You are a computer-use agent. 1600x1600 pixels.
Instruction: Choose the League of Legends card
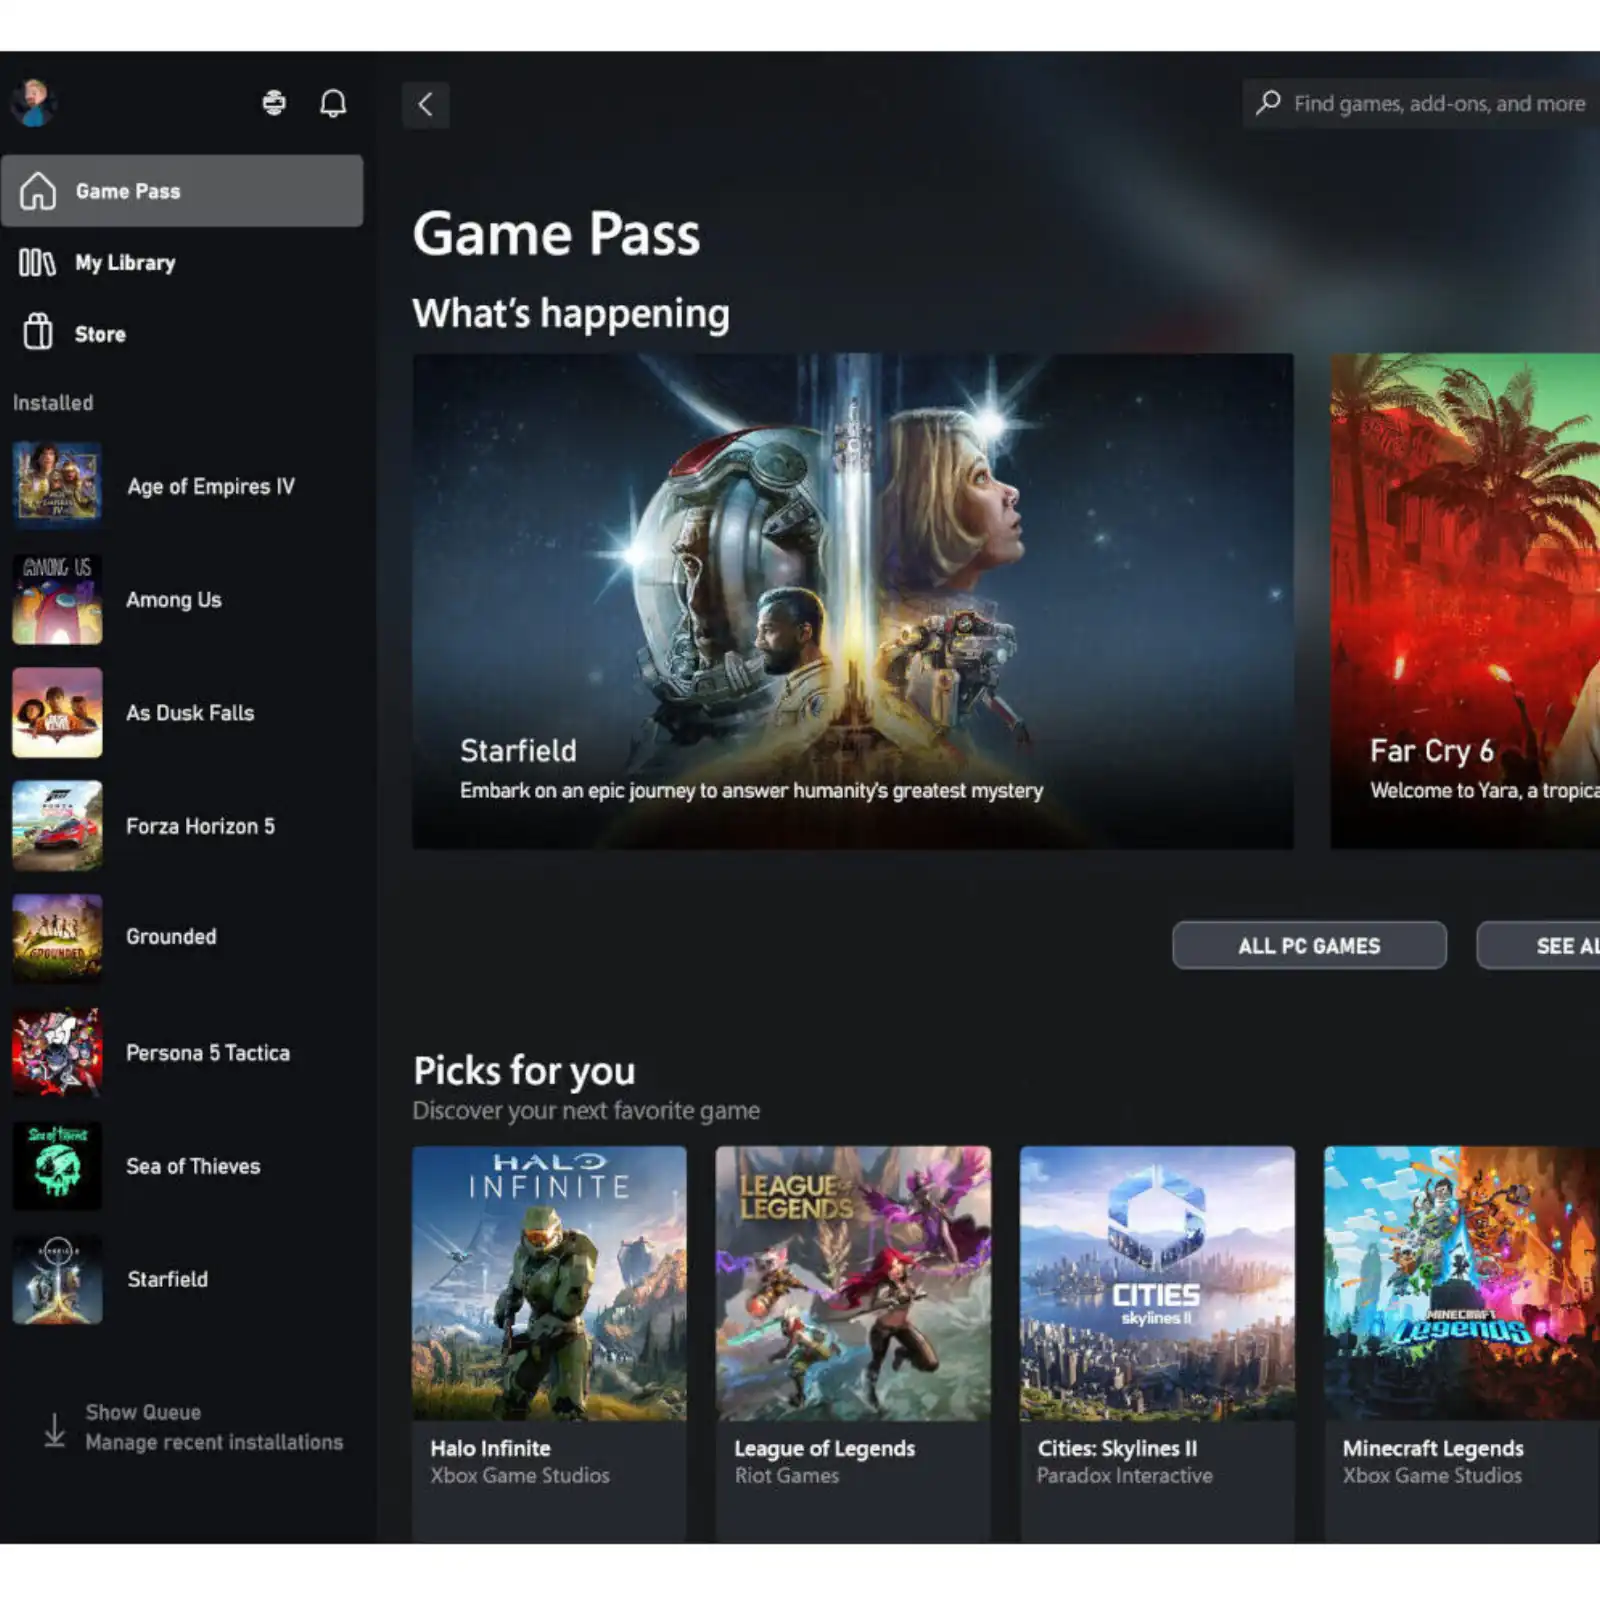(853, 1340)
